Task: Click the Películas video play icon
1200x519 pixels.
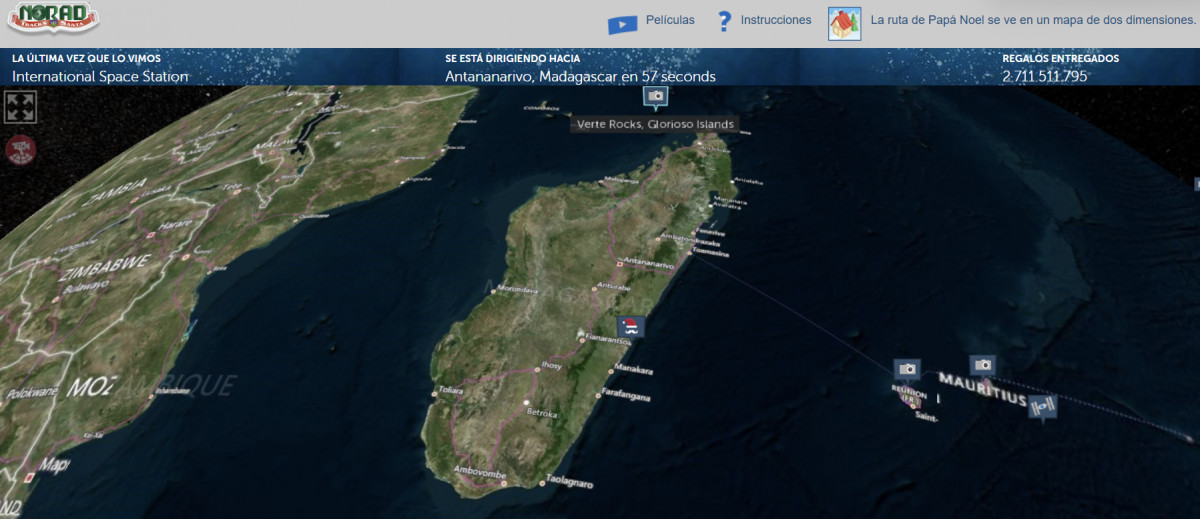Action: tap(622, 22)
